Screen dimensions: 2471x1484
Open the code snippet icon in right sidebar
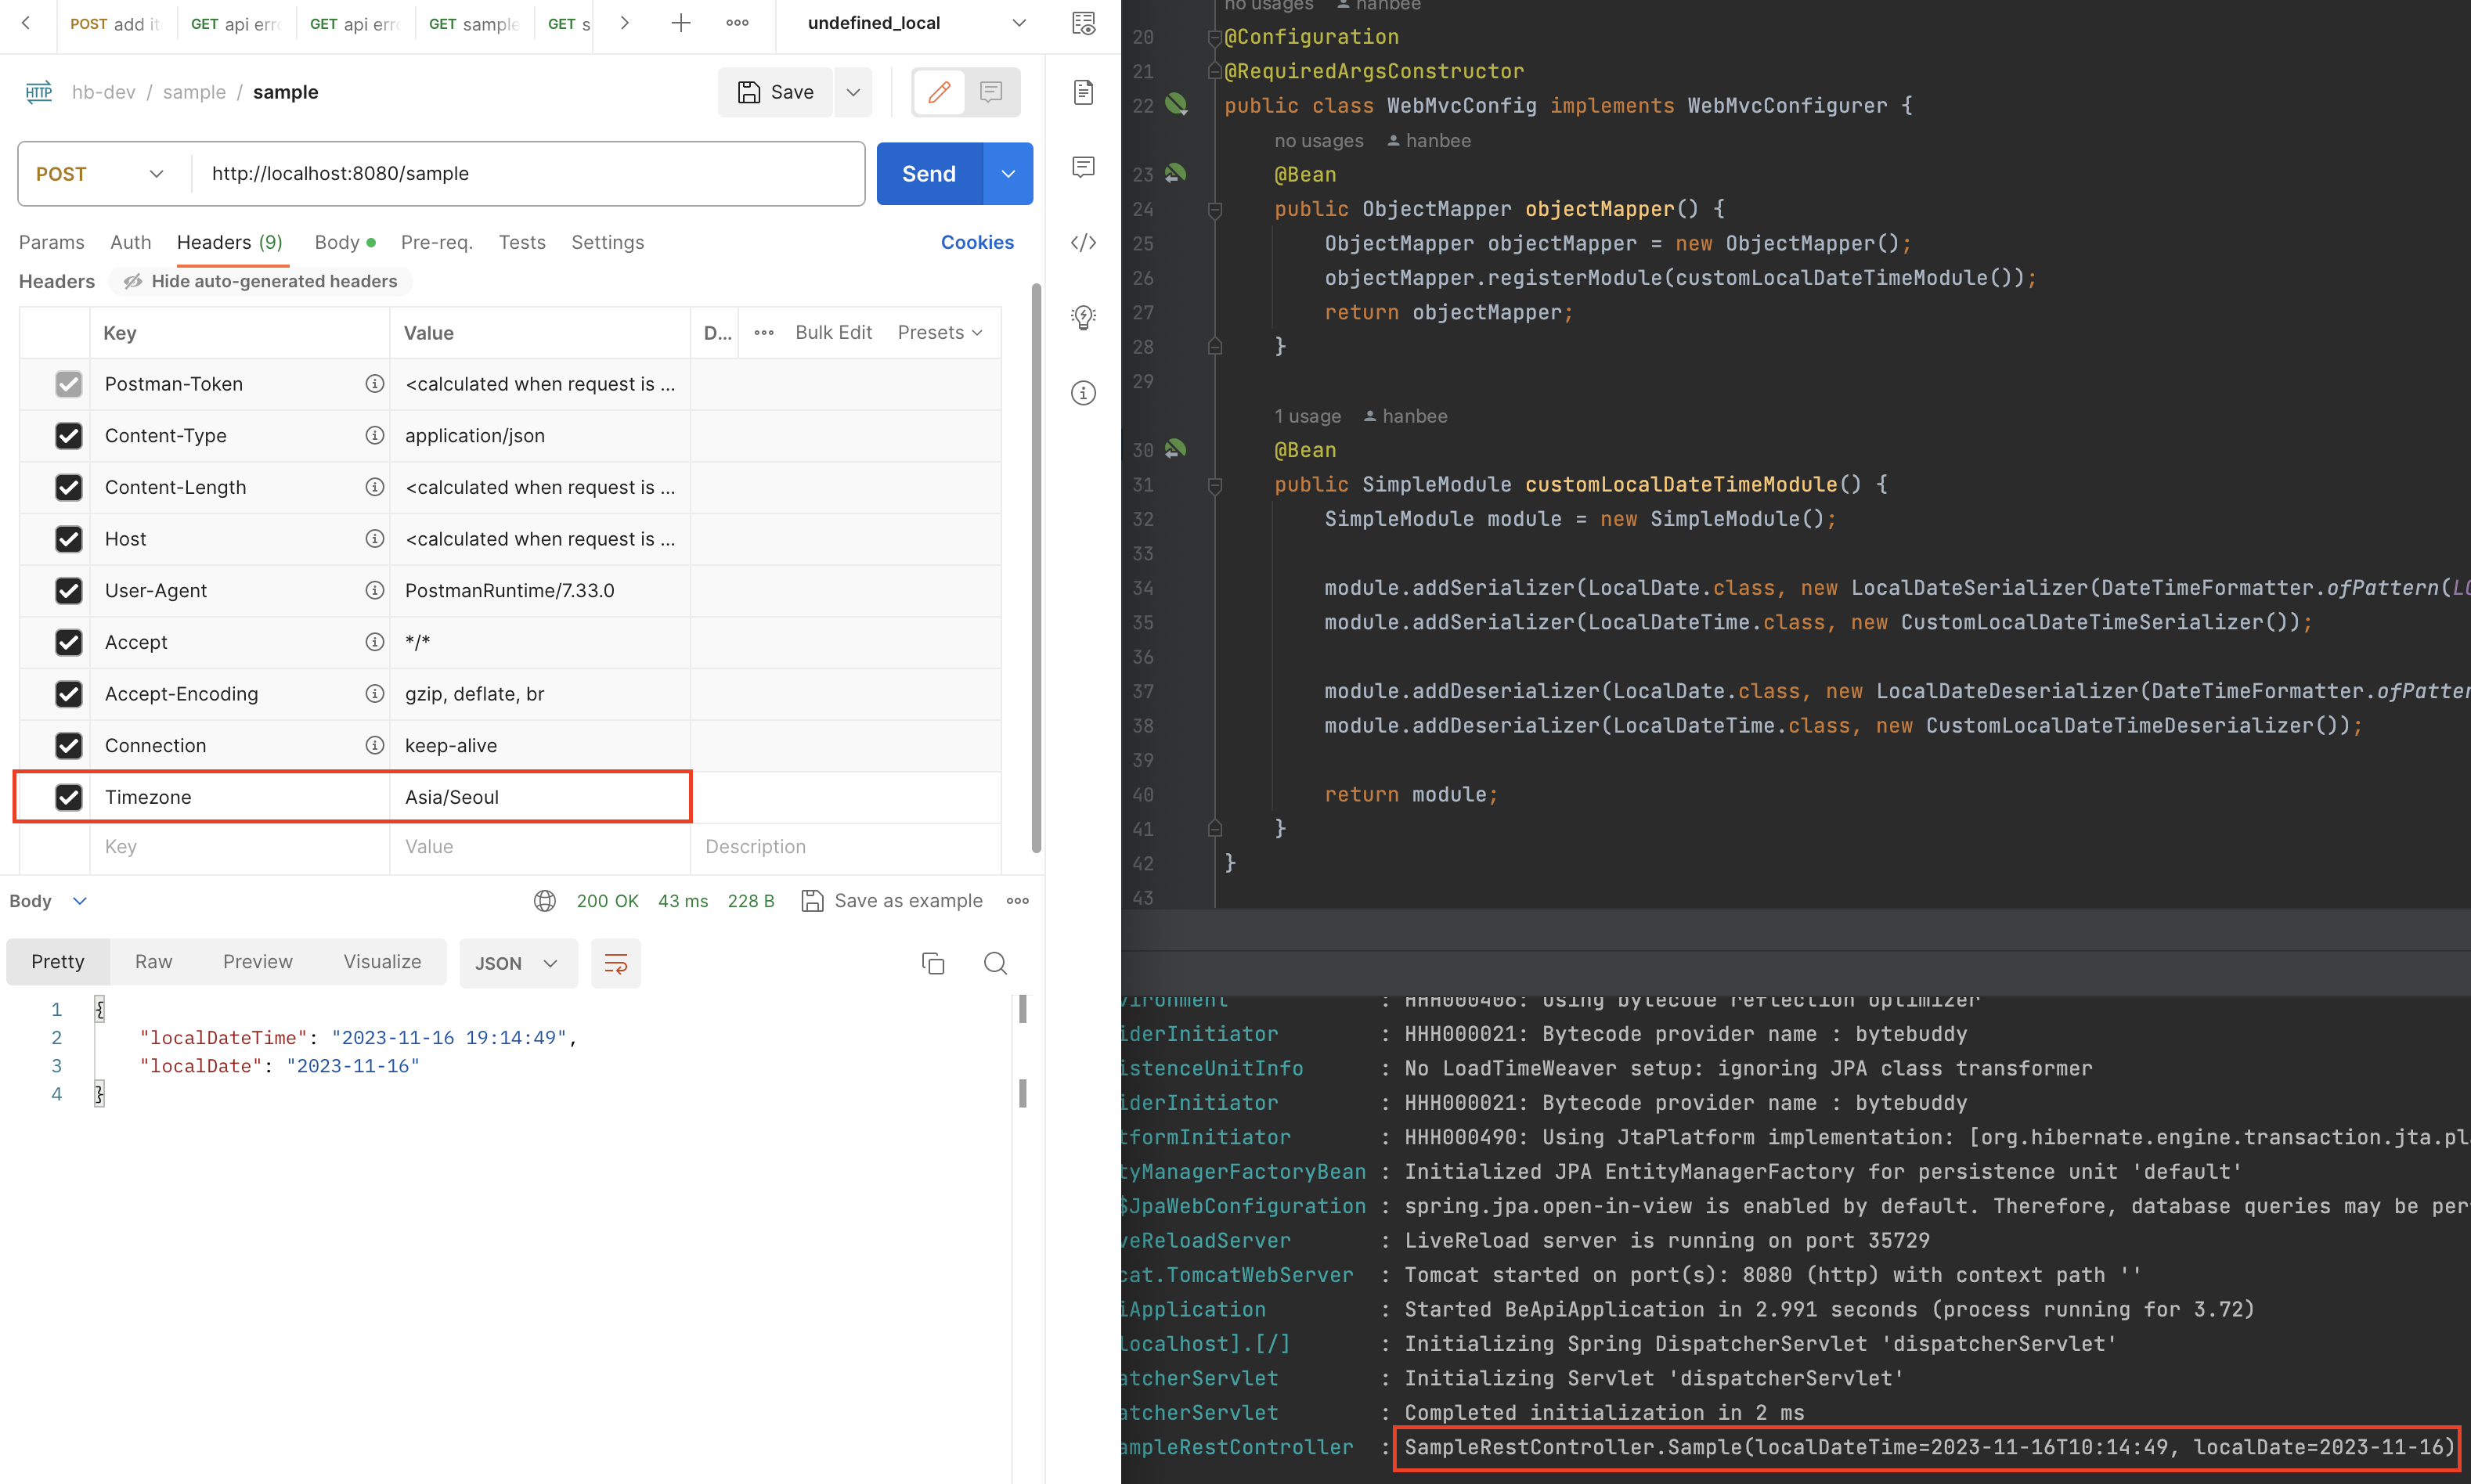click(1083, 242)
